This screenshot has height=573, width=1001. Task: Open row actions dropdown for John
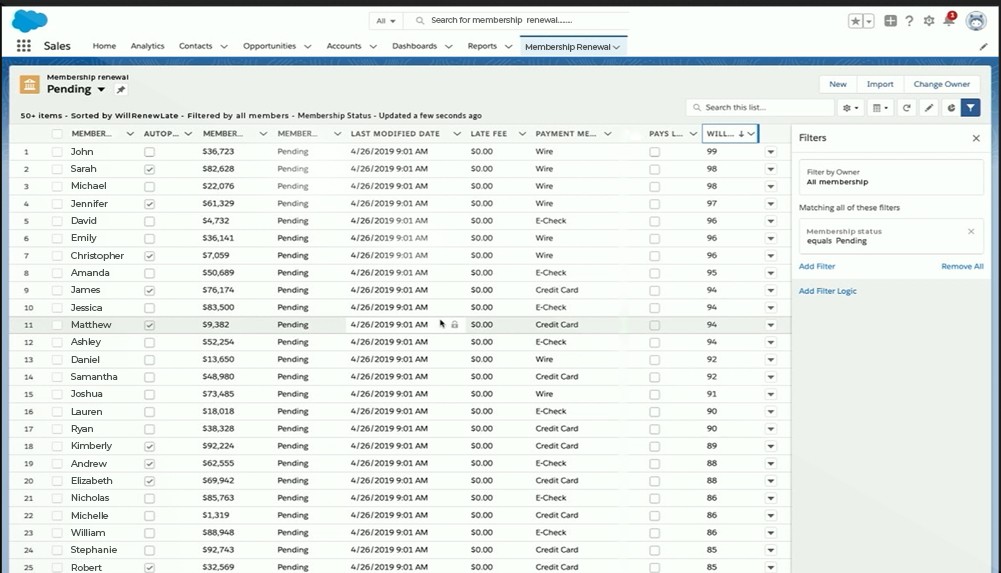(x=771, y=152)
